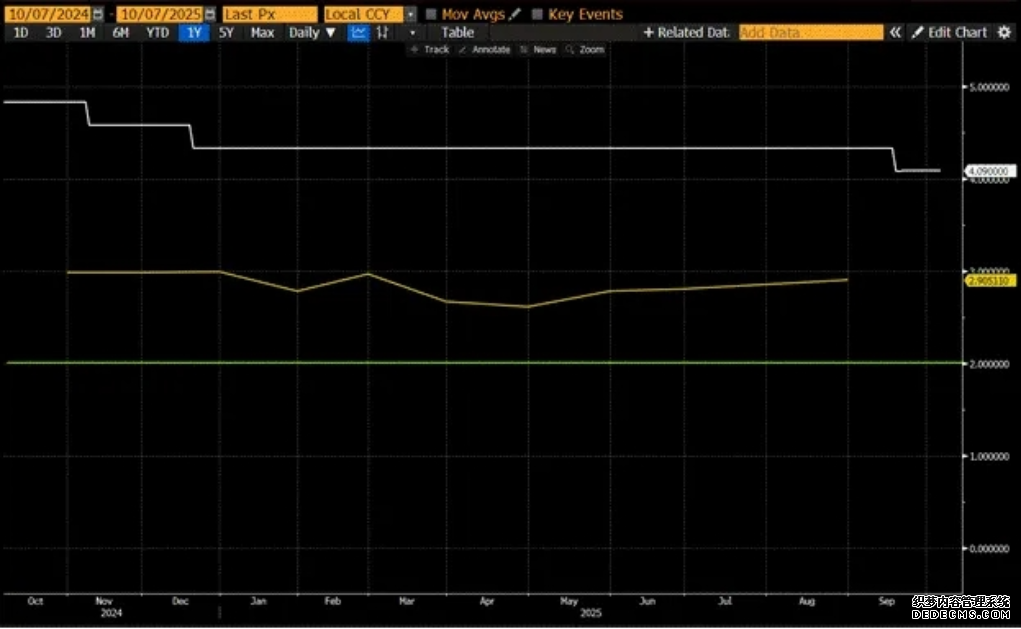Choose the 1M time range

[x=87, y=33]
